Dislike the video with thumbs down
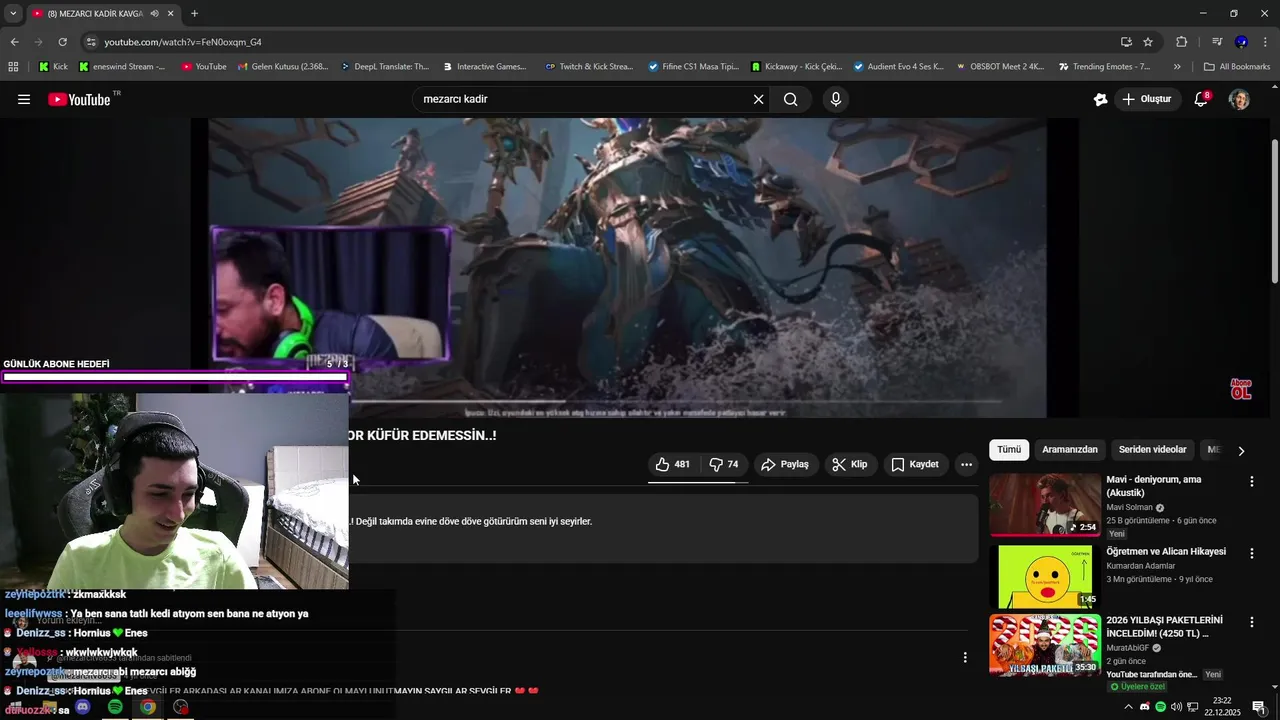 click(724, 464)
